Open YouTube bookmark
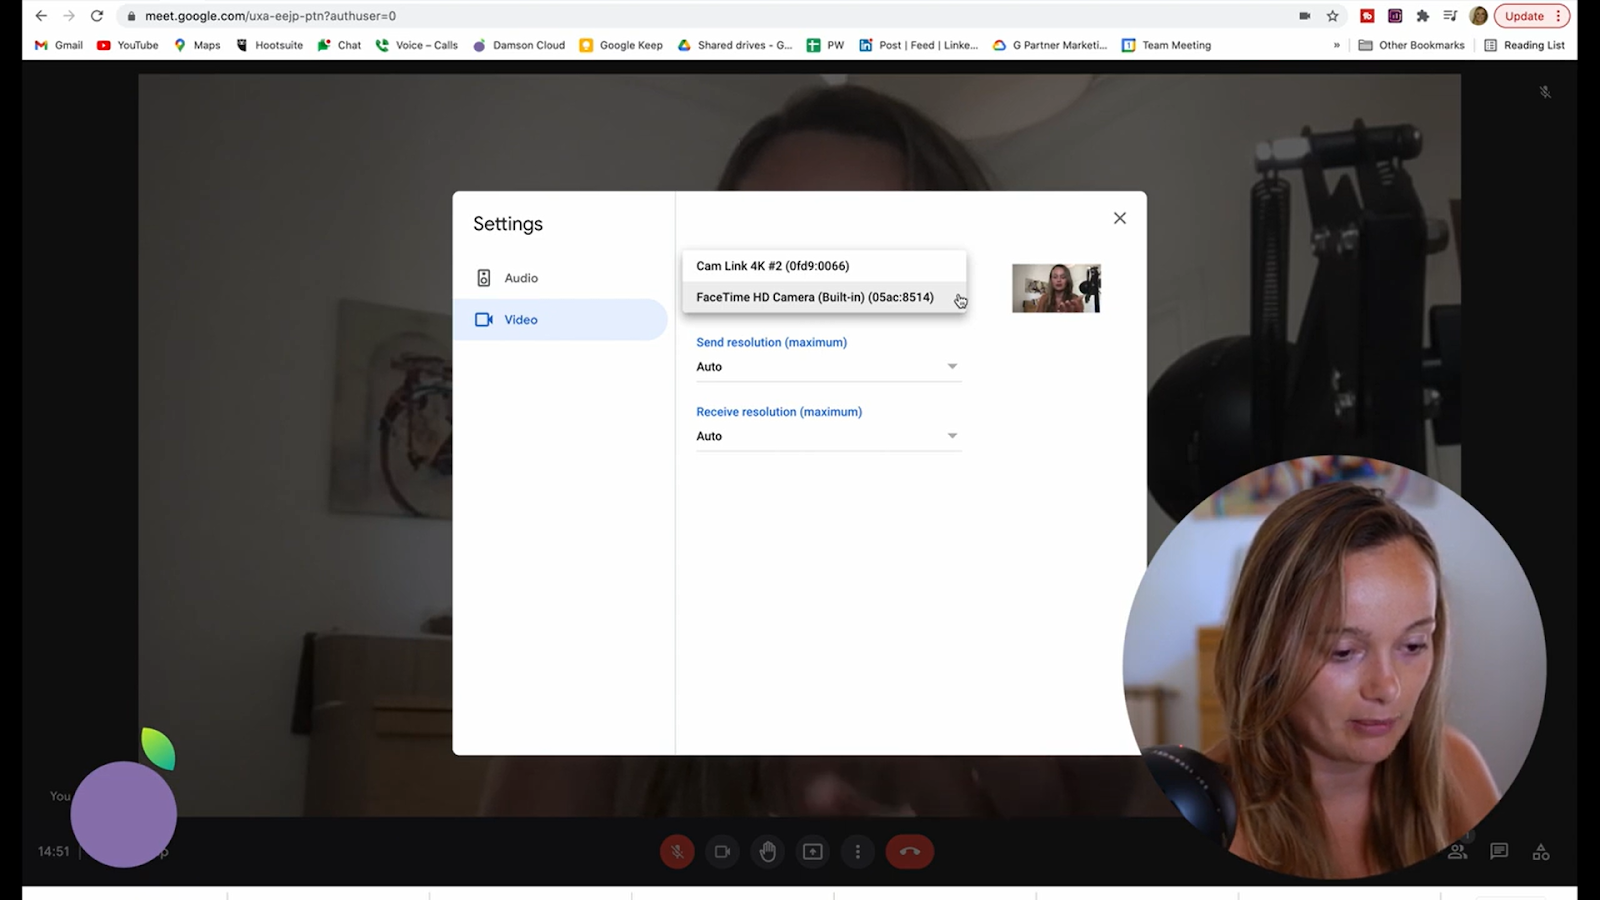Screen dimensions: 1600x900 pyautogui.click(x=128, y=45)
